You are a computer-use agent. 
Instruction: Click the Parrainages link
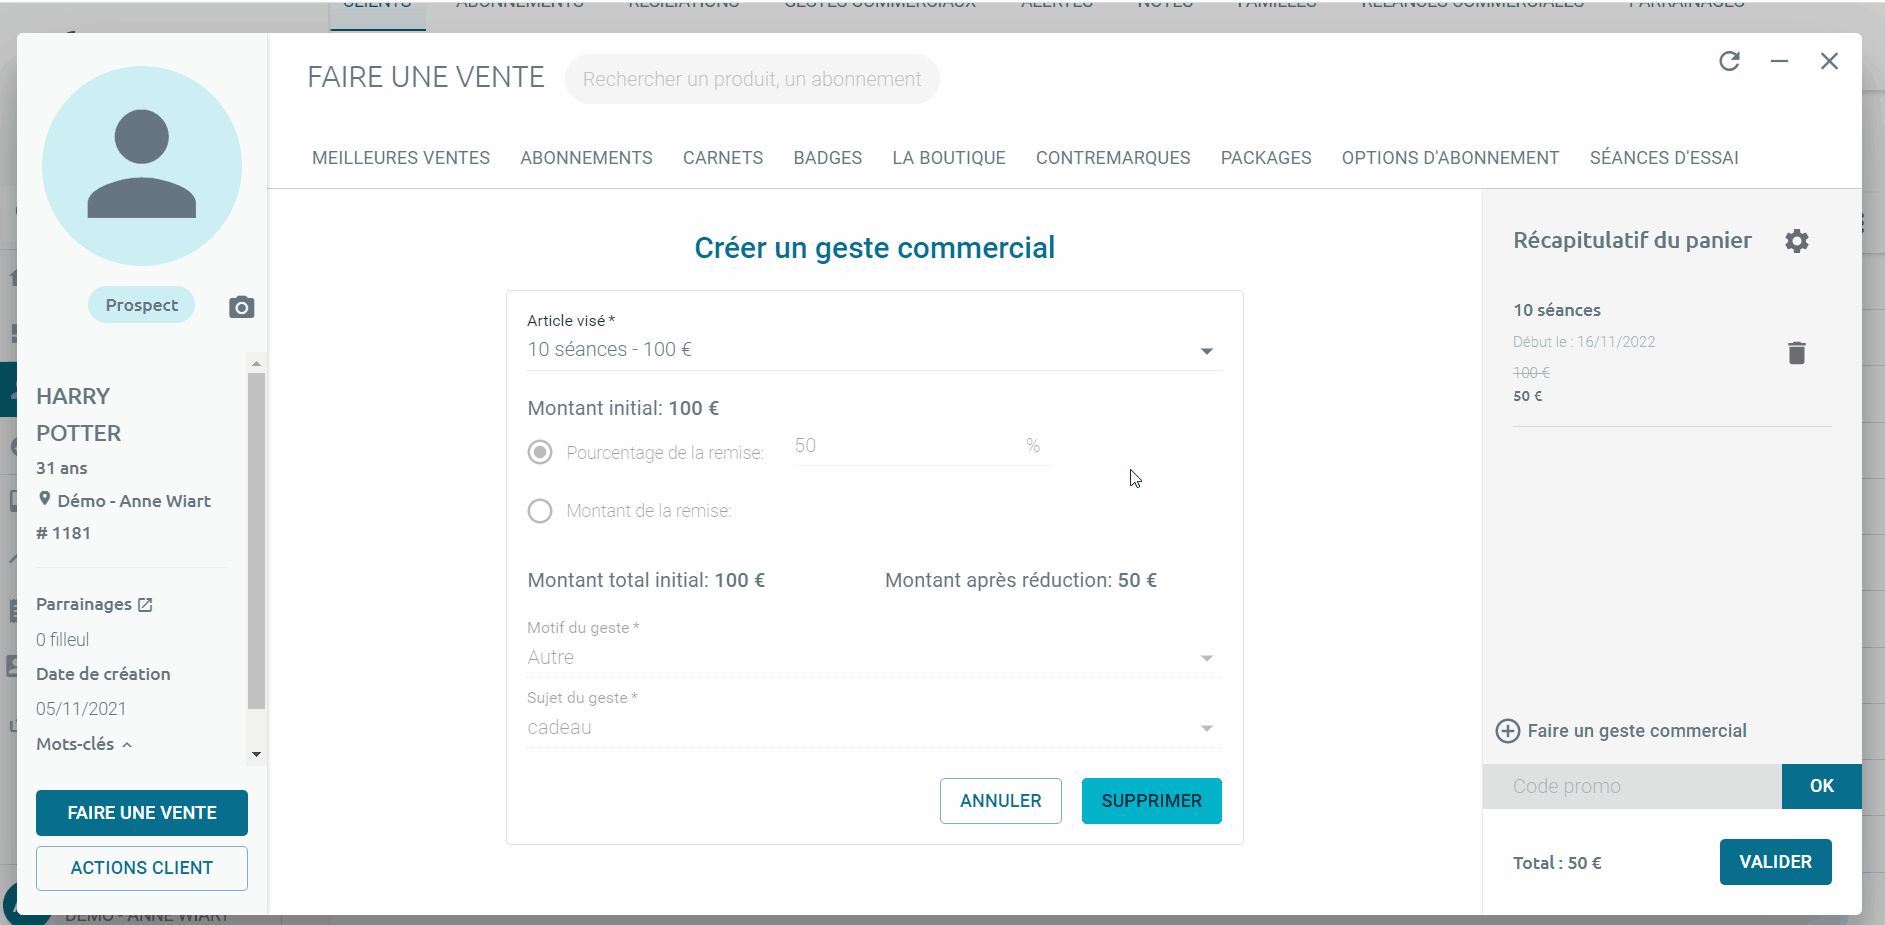[x=84, y=604]
